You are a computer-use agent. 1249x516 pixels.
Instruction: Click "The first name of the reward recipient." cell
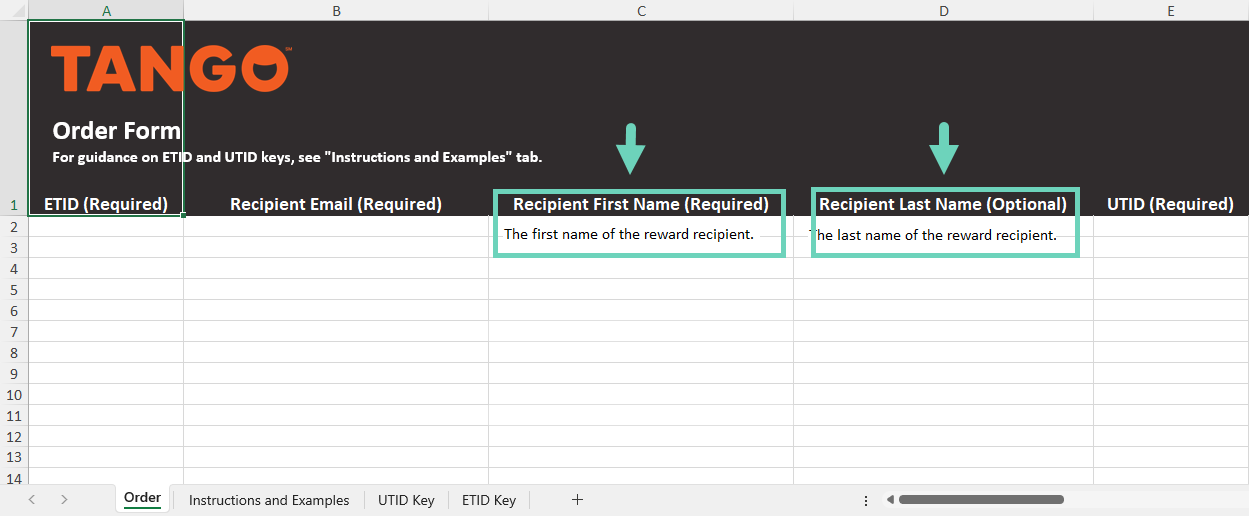click(x=629, y=235)
